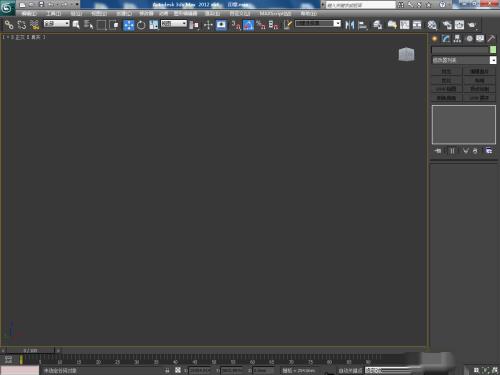Toggle the Keyboard Shortcut Override icon
500x375 pixels.
point(221,25)
